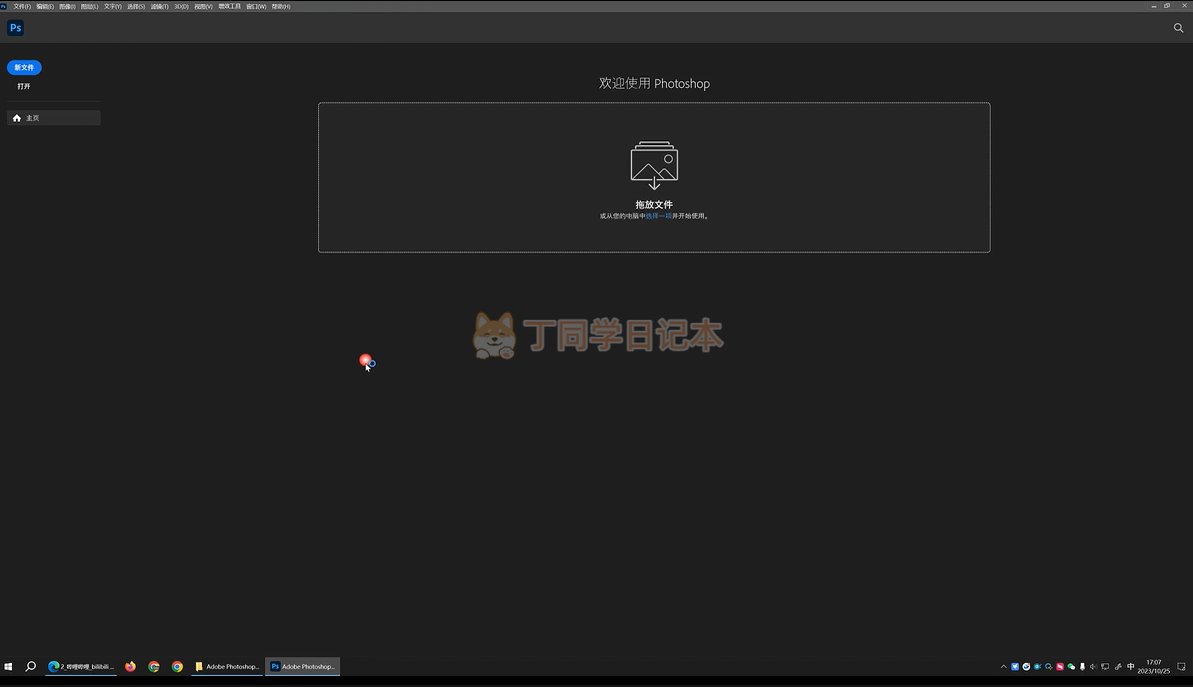Click the pink tray application icon

[1060, 666]
